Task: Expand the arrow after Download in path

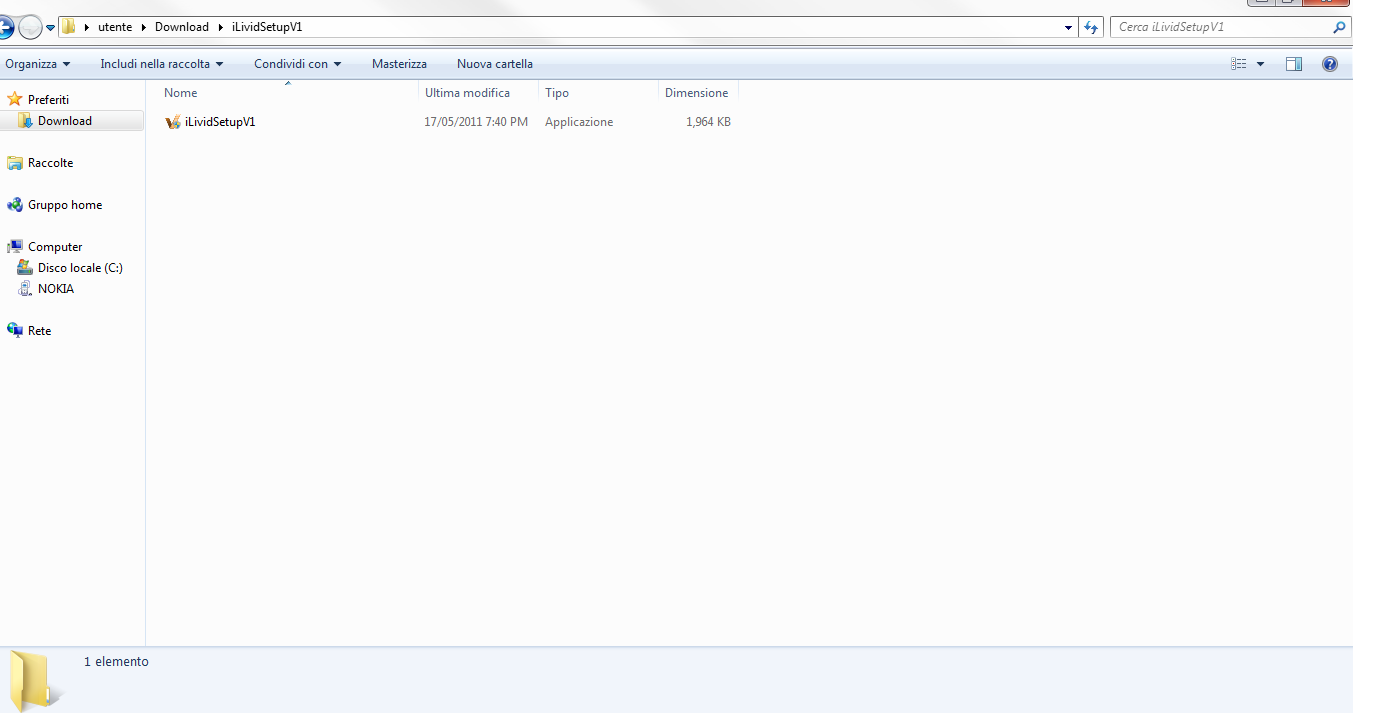Action: 220,27
